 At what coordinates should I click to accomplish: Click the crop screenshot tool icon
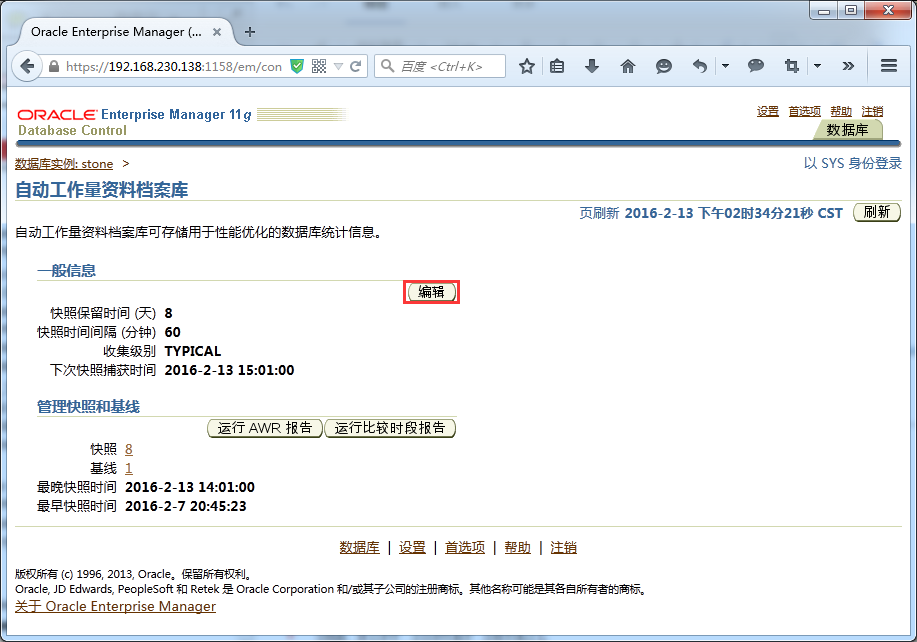[x=792, y=66]
